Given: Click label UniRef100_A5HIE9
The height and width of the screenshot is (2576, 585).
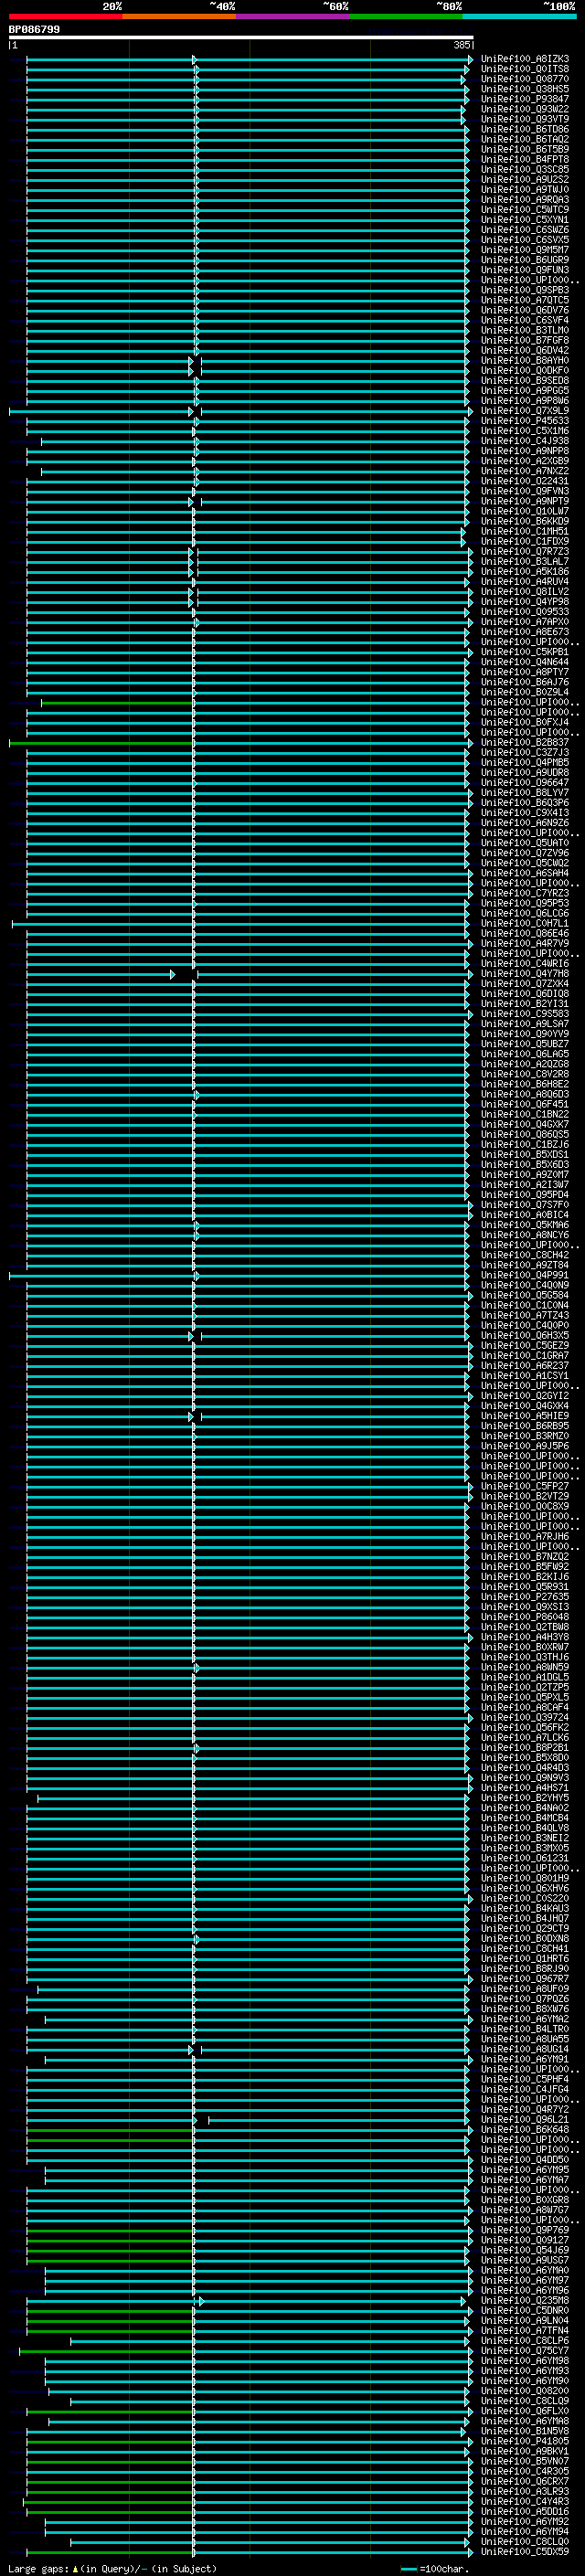Looking at the screenshot, I should 525,1416.
